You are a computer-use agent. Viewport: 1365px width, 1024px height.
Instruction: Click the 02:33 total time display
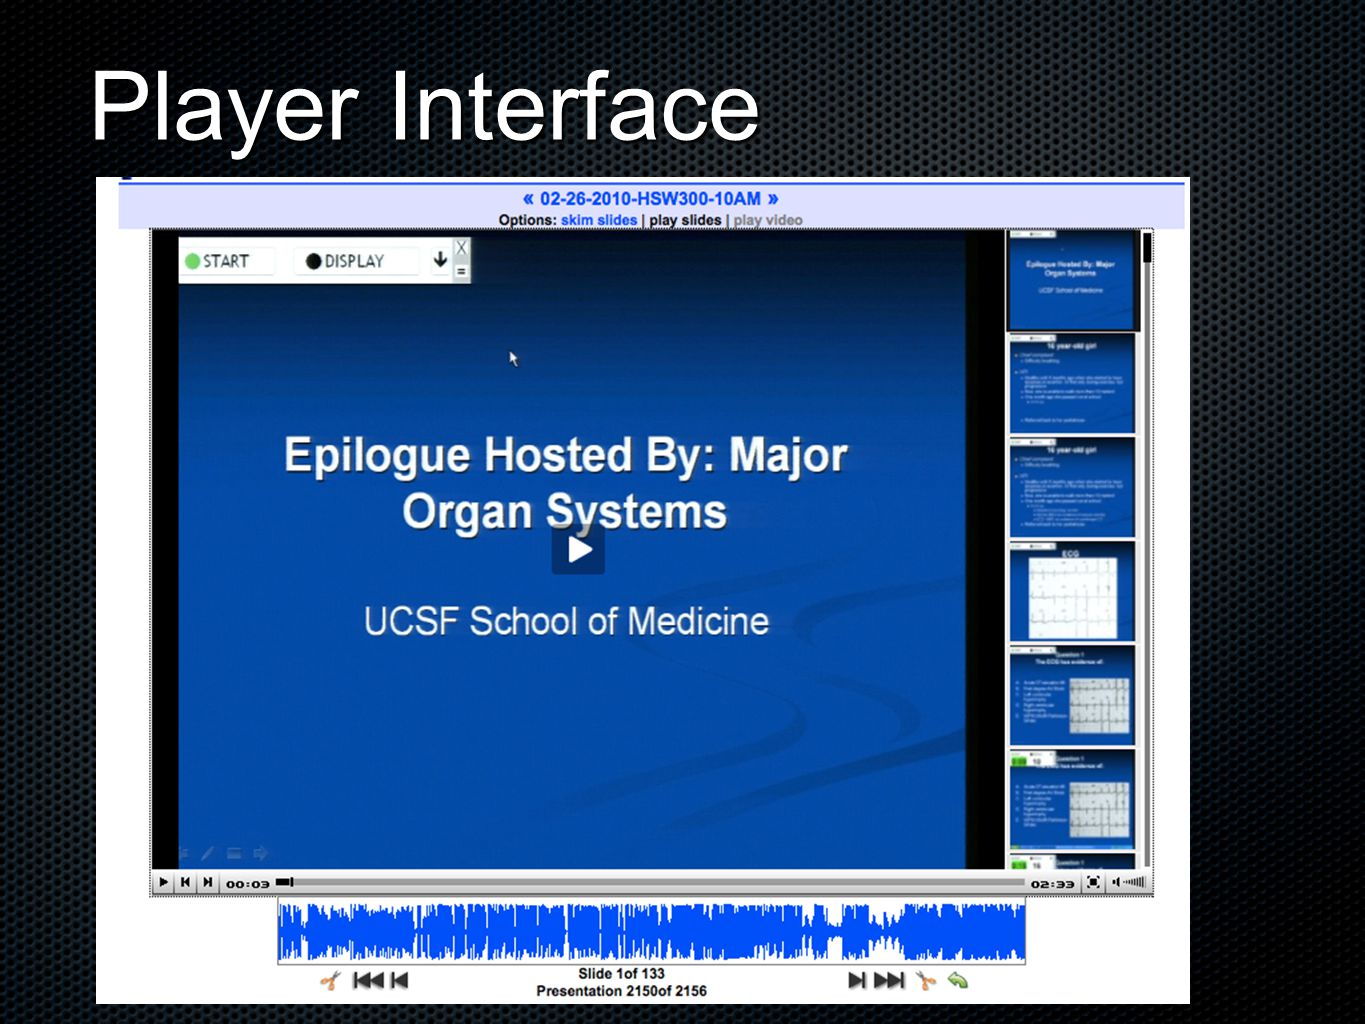click(x=1052, y=884)
